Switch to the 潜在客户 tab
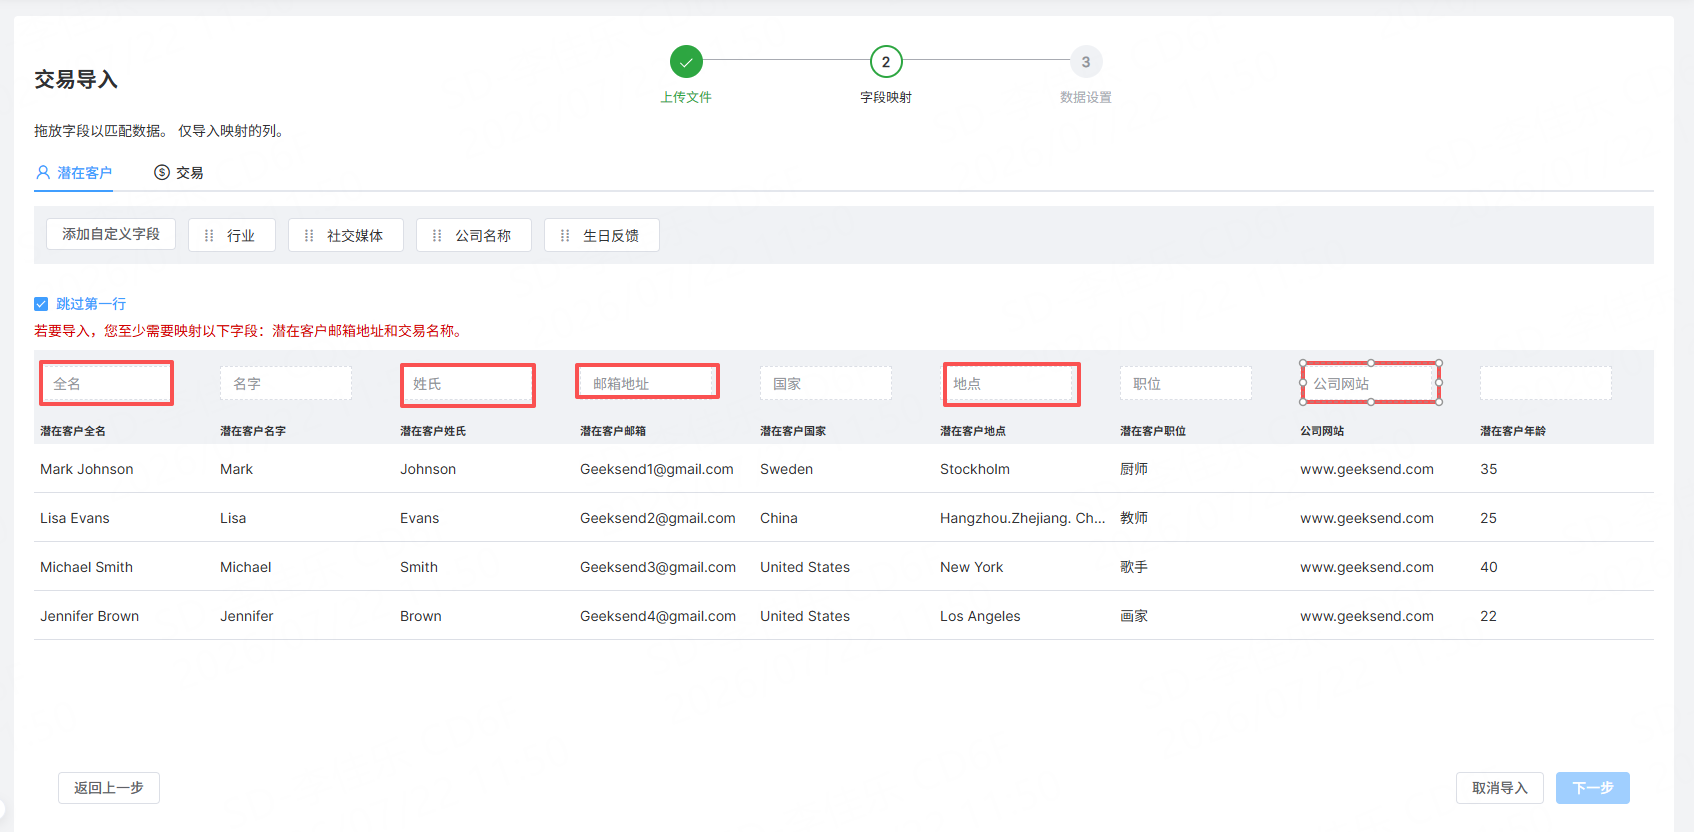The height and width of the screenshot is (832, 1694). point(74,173)
